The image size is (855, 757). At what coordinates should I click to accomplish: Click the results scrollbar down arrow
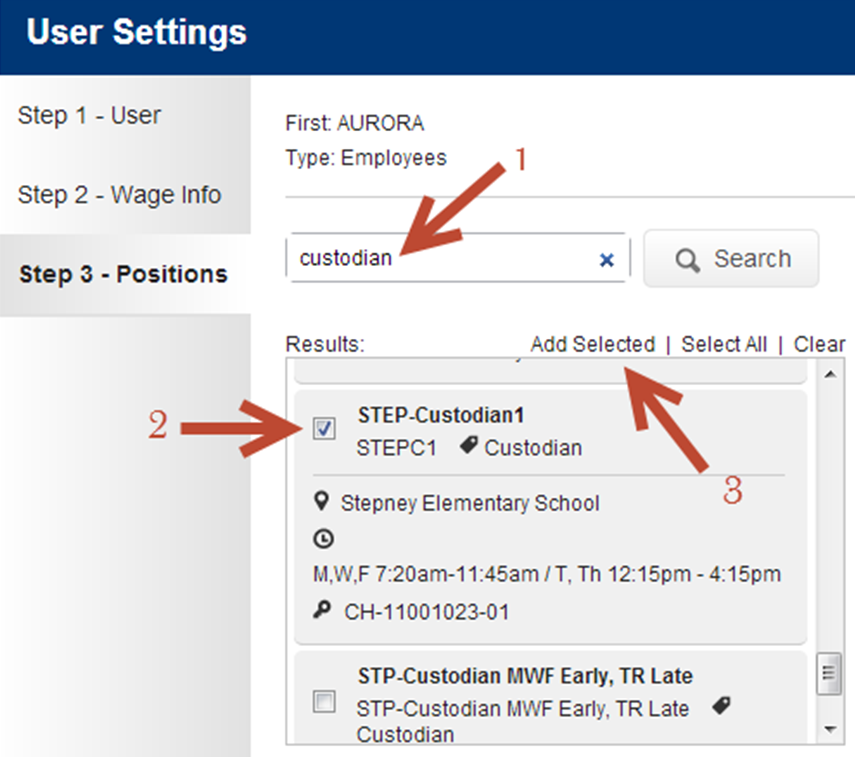point(830,729)
